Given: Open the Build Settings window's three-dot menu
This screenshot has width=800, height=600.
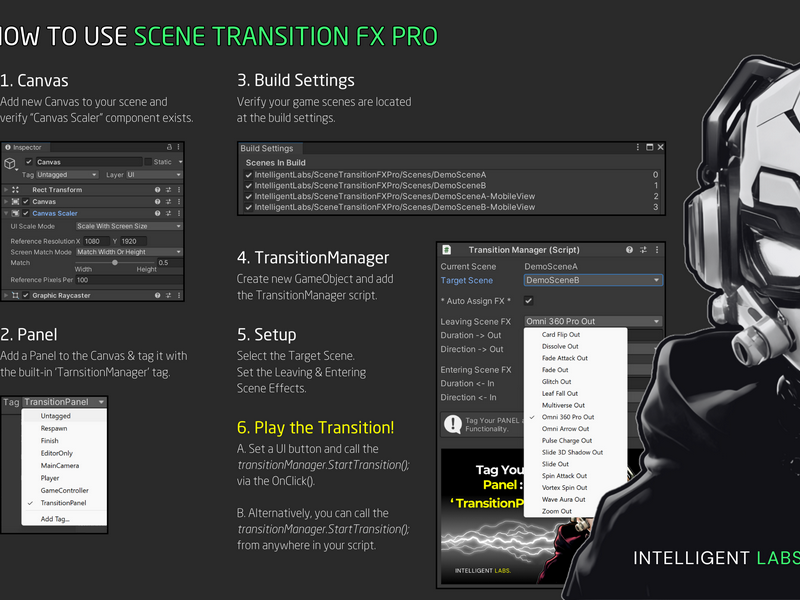Looking at the screenshot, I should tap(637, 147).
